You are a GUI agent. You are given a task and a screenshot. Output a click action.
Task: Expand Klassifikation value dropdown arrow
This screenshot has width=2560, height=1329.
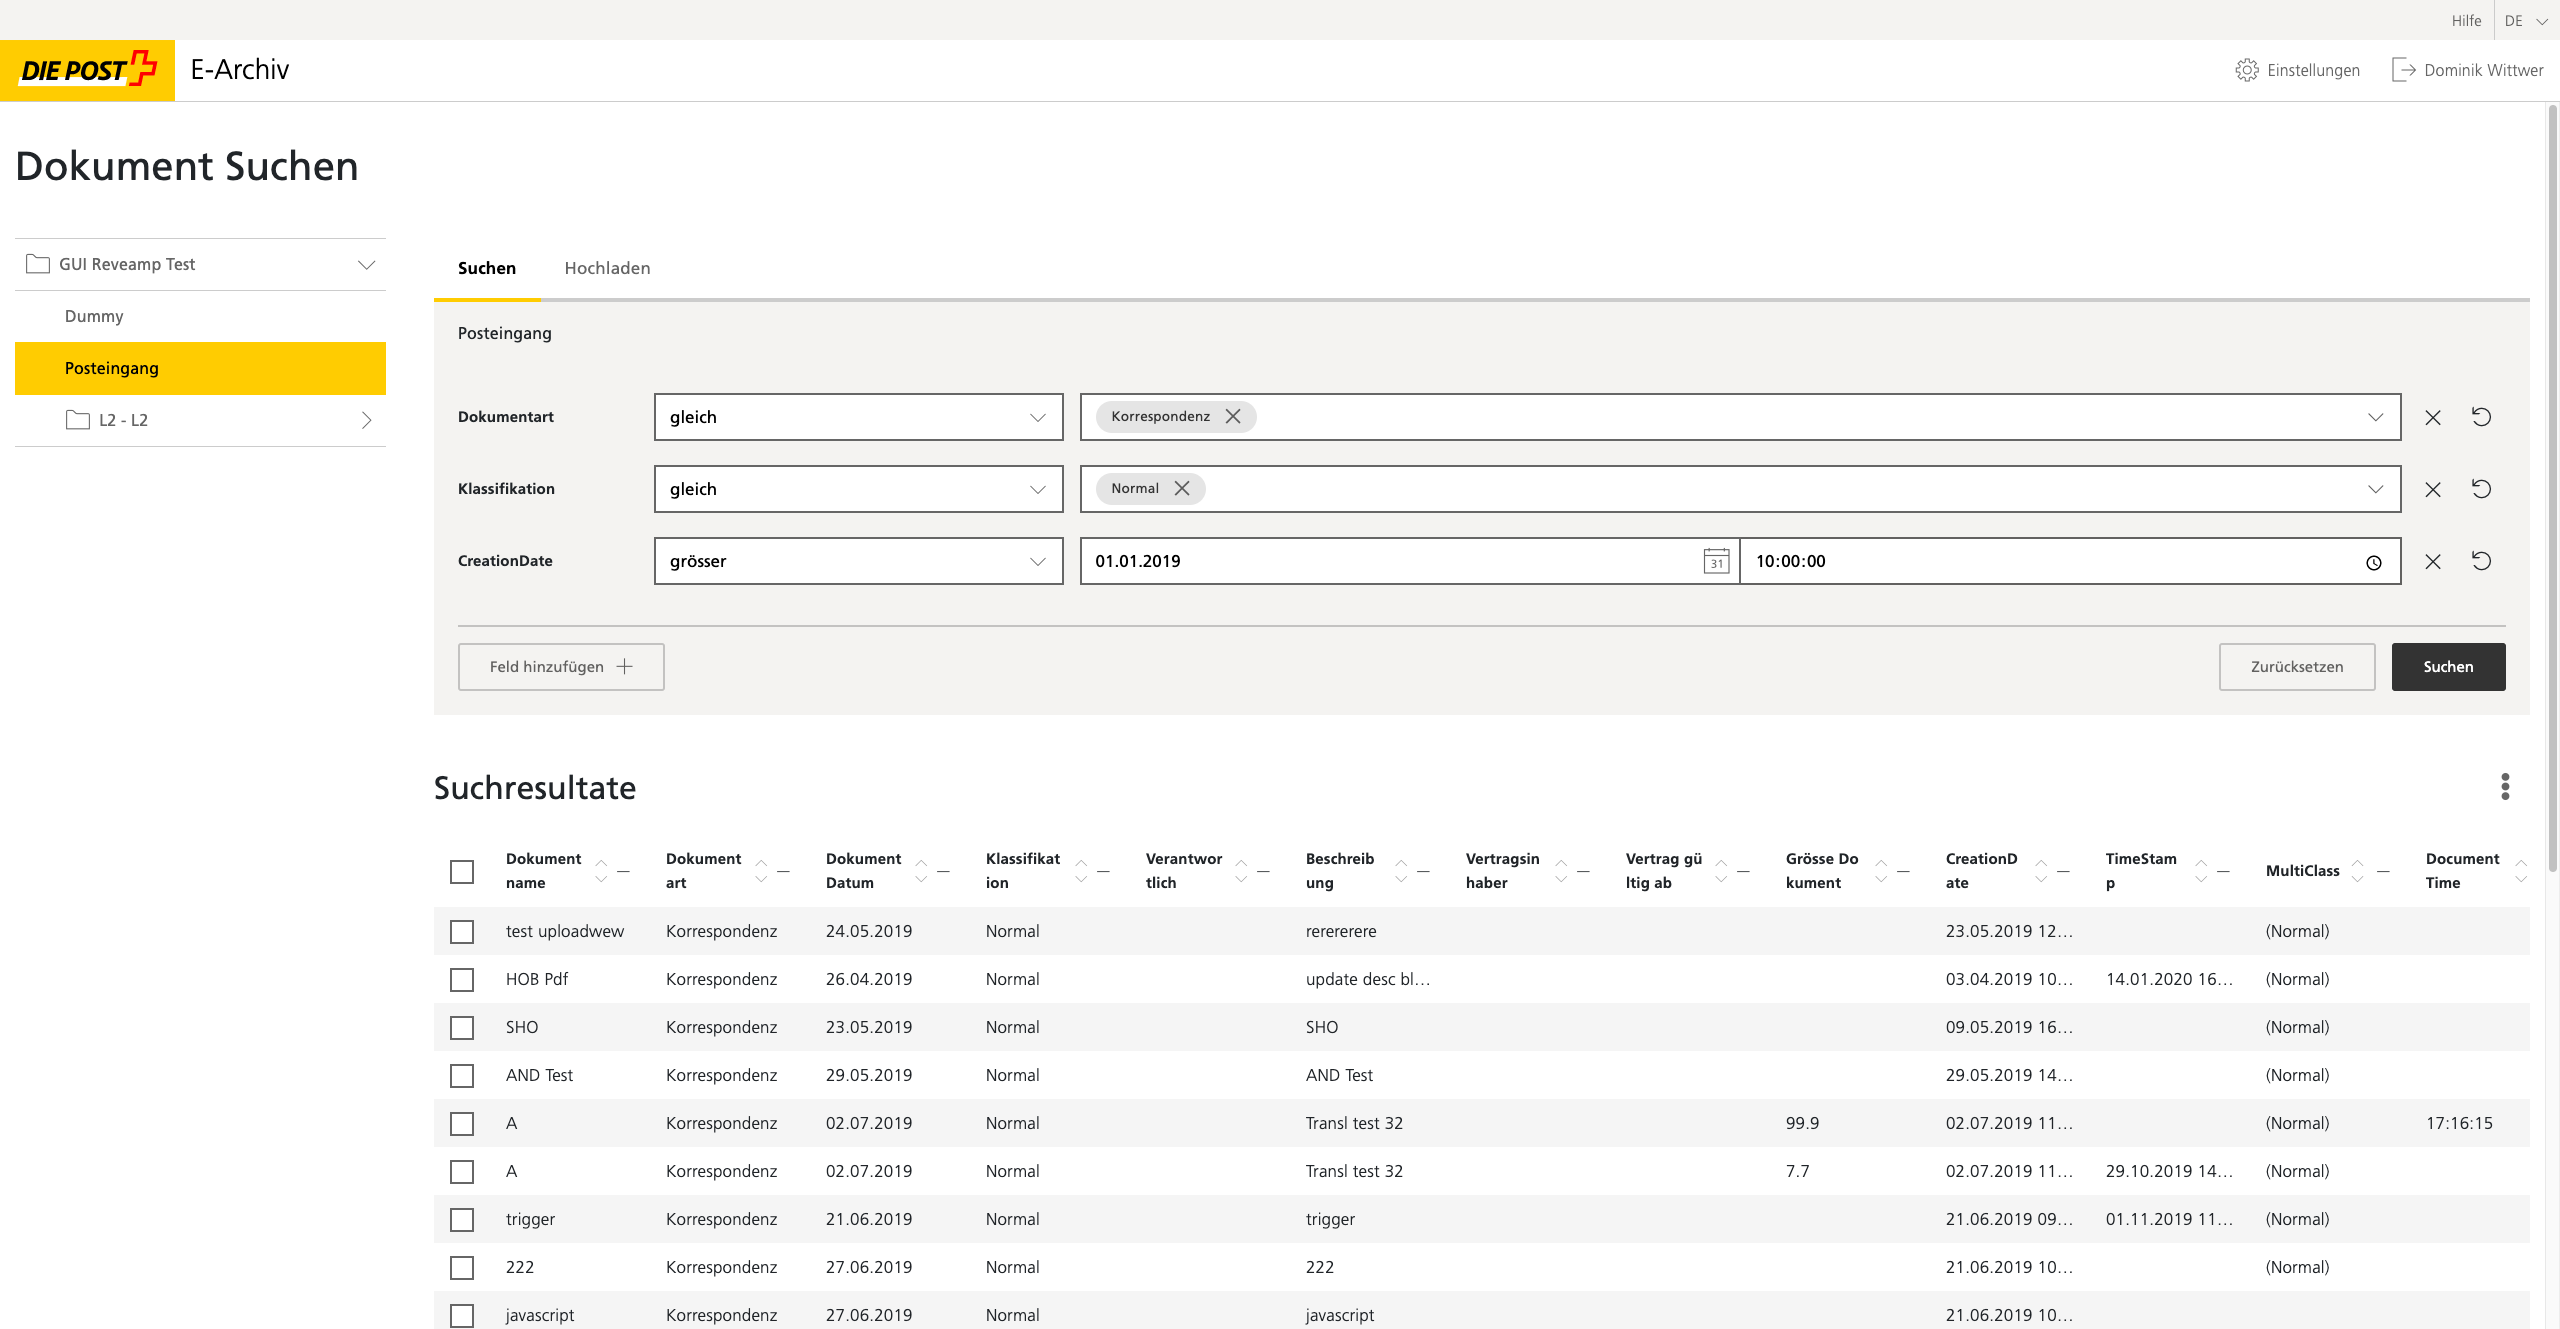tap(2375, 489)
